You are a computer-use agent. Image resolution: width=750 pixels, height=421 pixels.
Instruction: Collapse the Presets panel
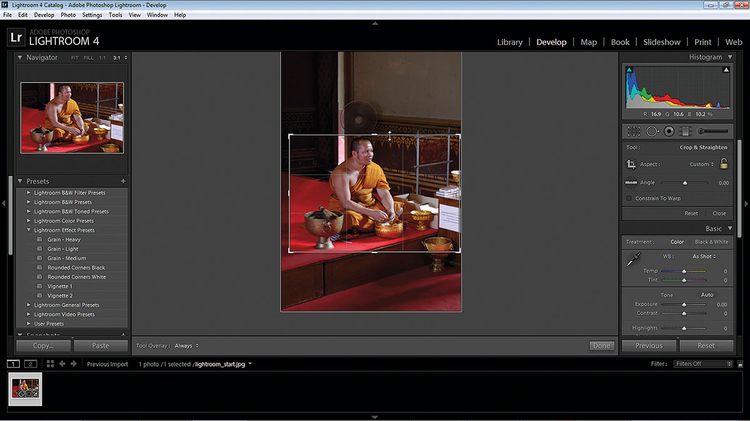(20, 181)
